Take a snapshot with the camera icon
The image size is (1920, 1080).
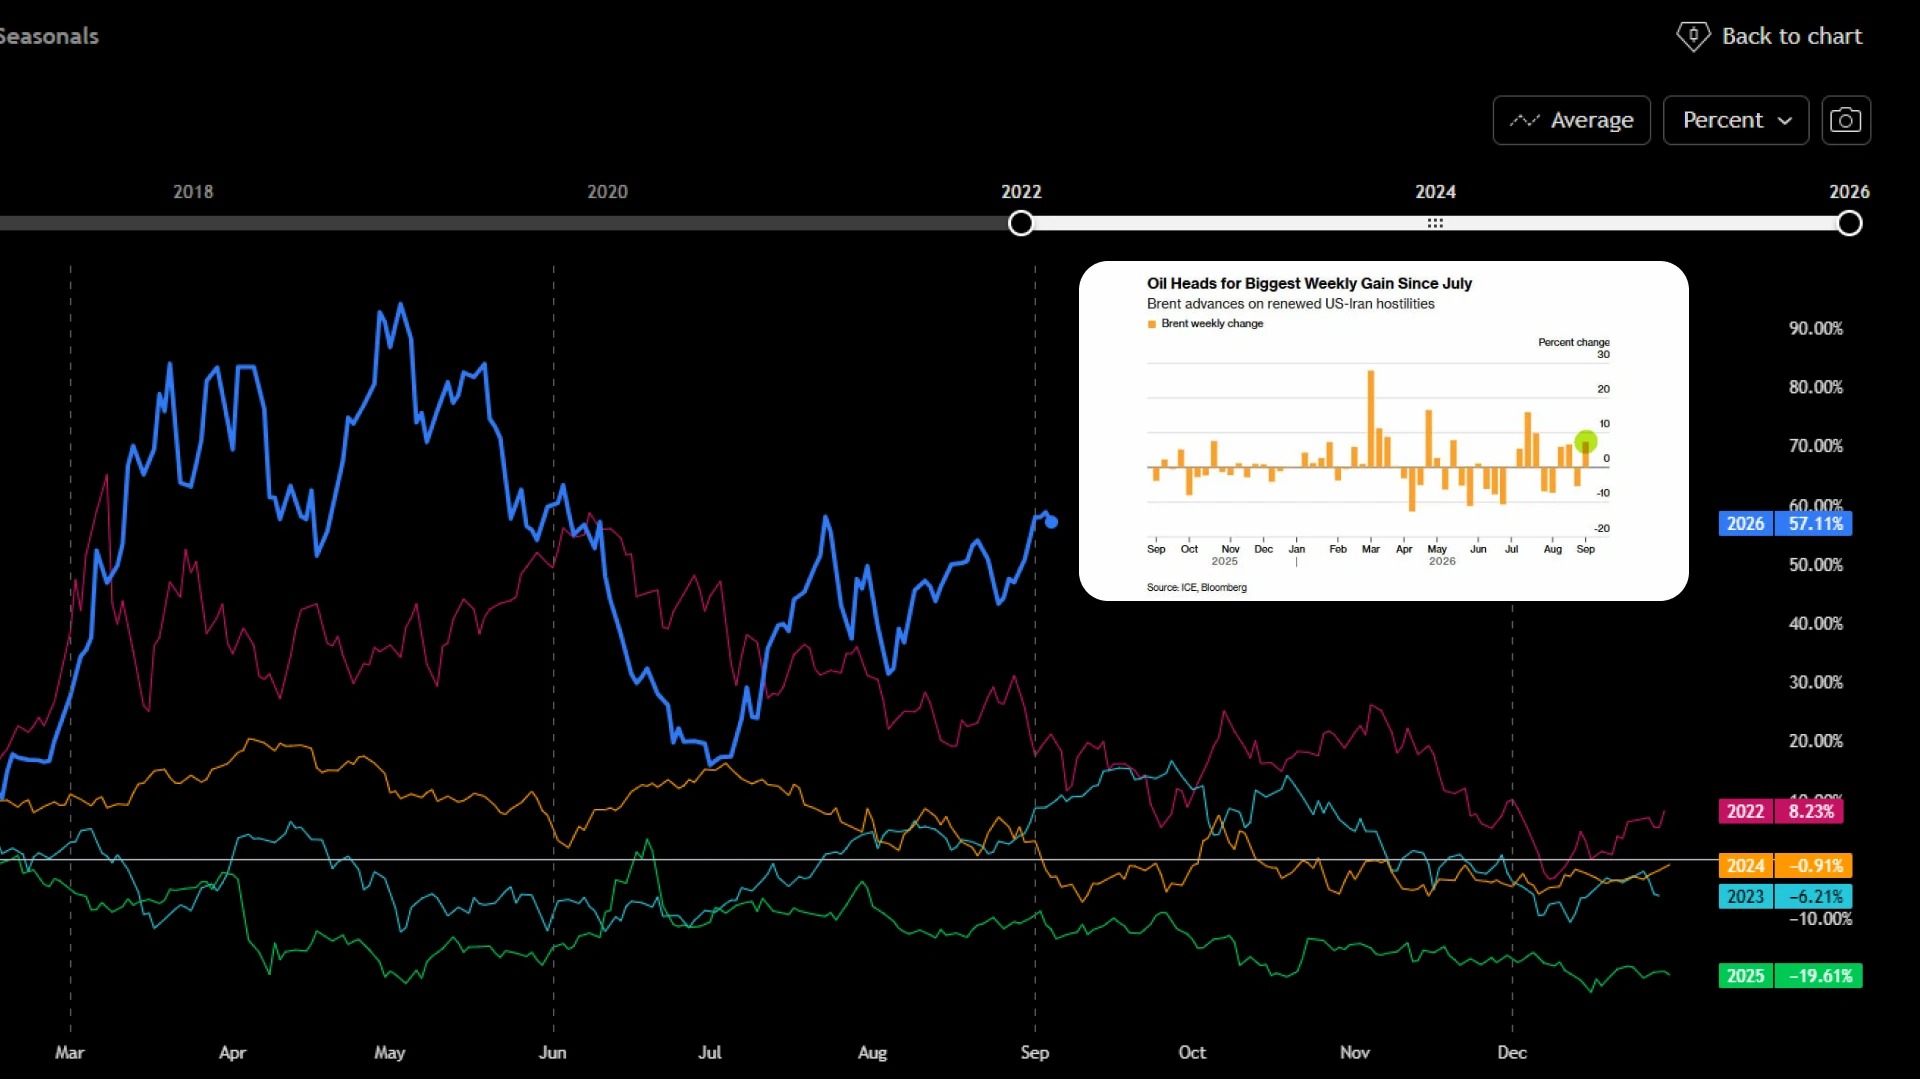[1846, 120]
